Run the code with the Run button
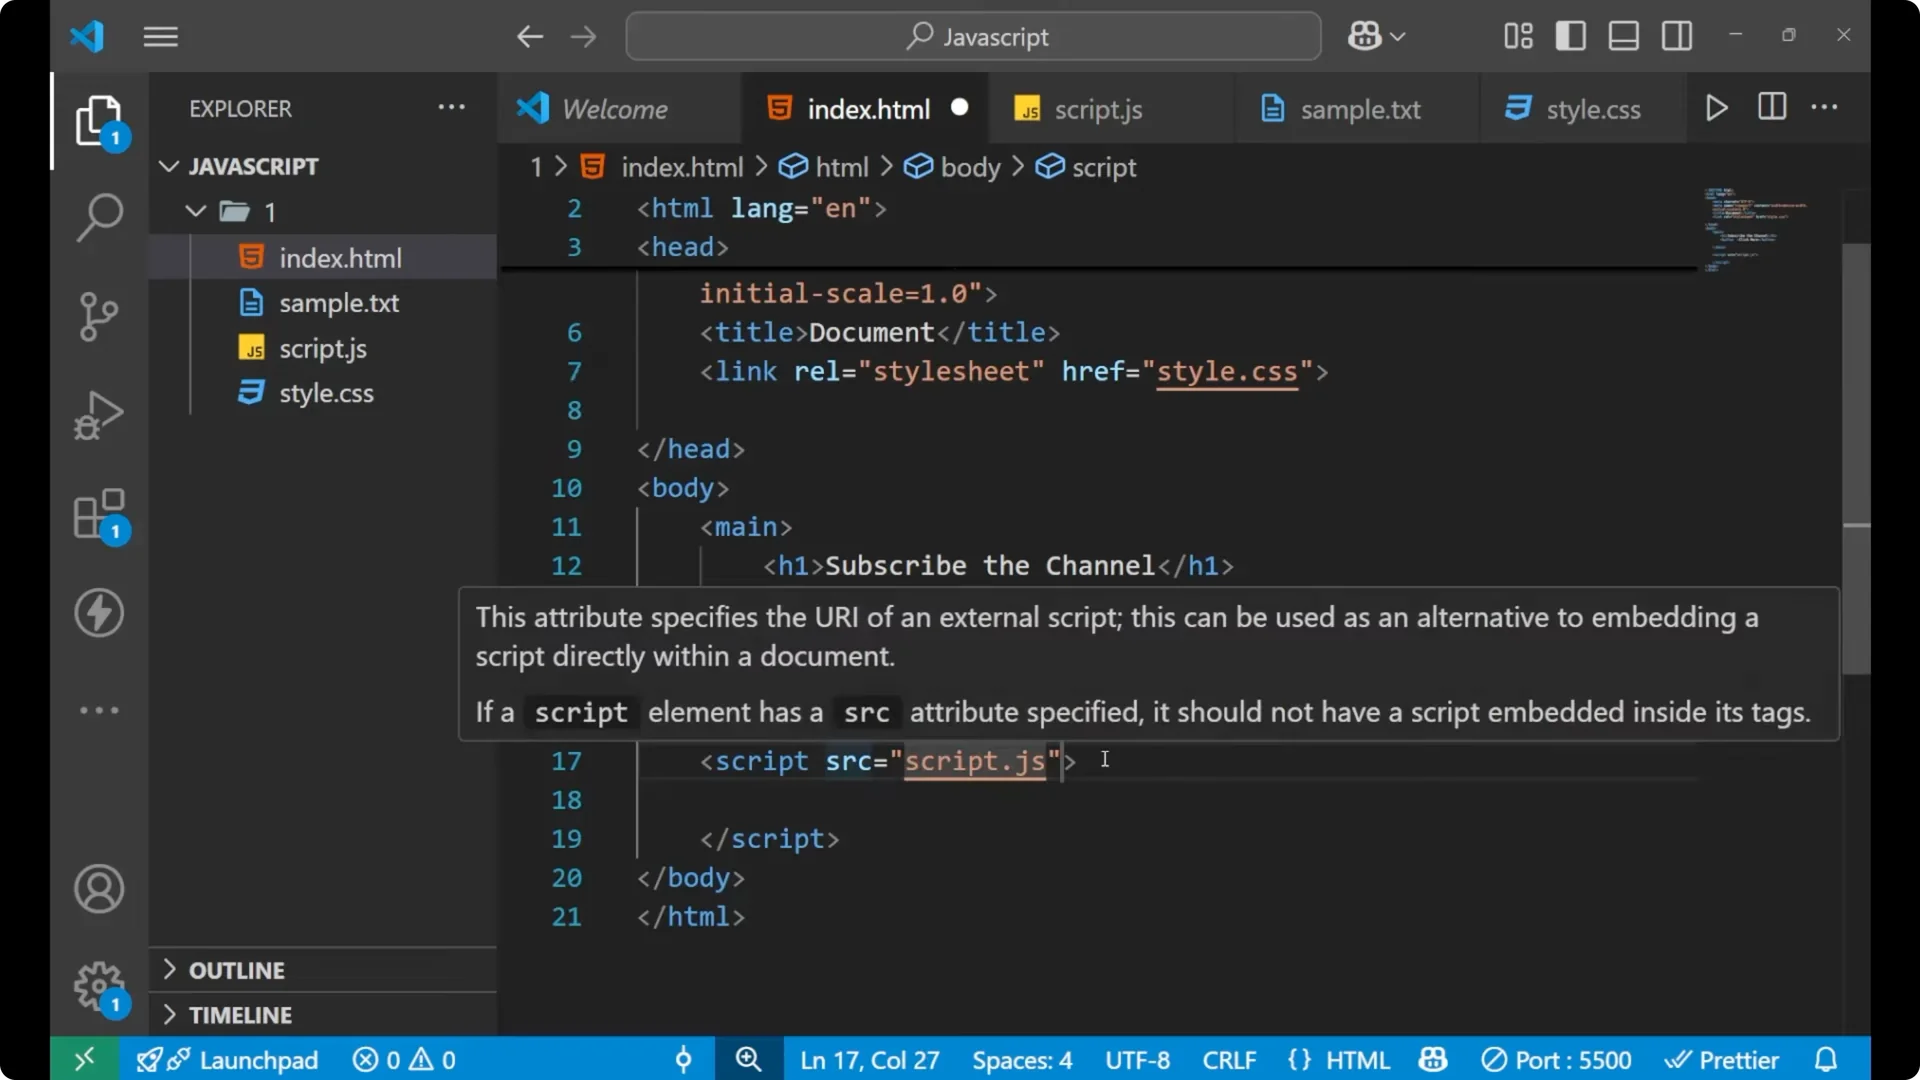The image size is (1920, 1080). coord(1717,107)
